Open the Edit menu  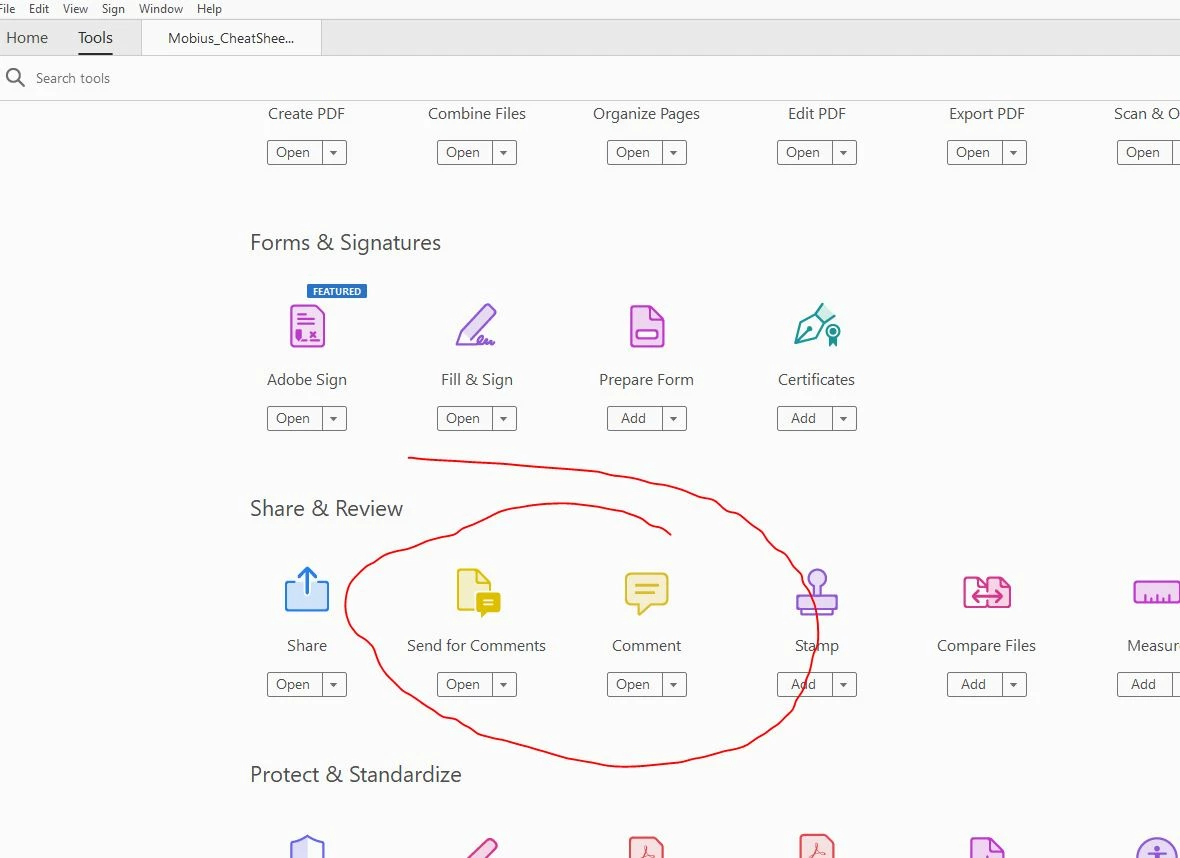pyautogui.click(x=39, y=9)
